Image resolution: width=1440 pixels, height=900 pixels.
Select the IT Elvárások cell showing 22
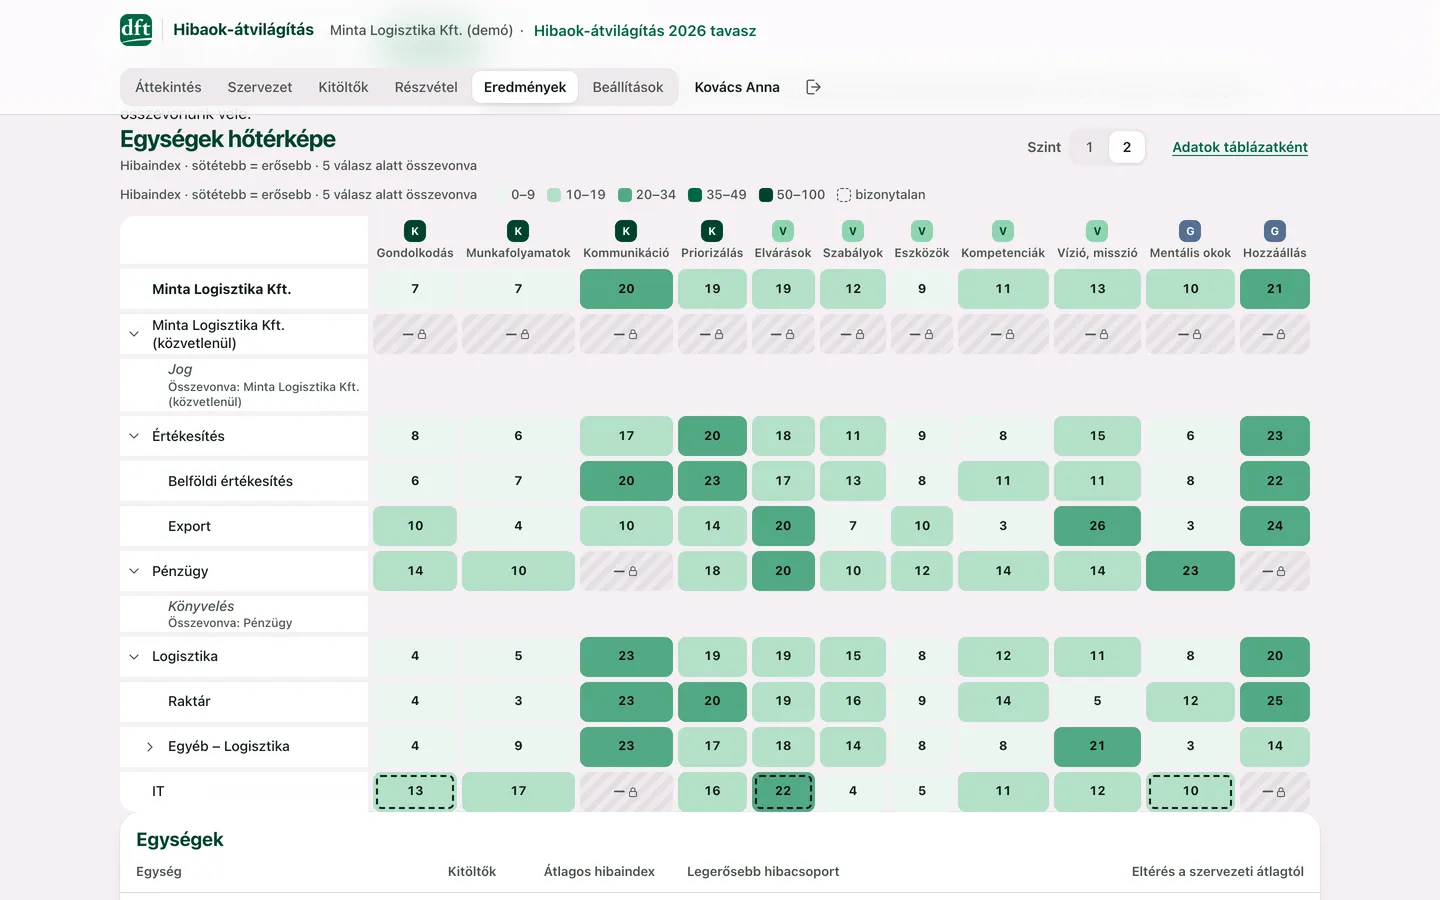783,791
